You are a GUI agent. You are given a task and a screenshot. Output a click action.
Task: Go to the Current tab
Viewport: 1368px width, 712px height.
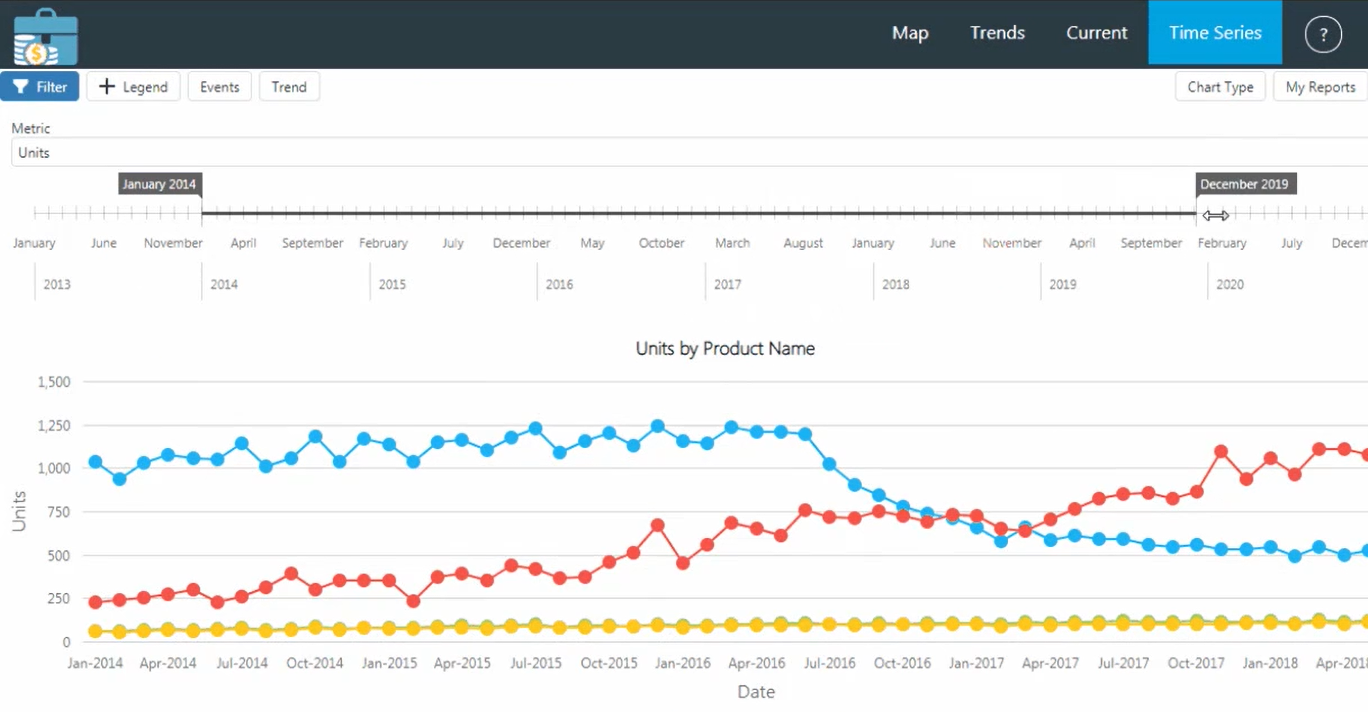(x=1096, y=33)
